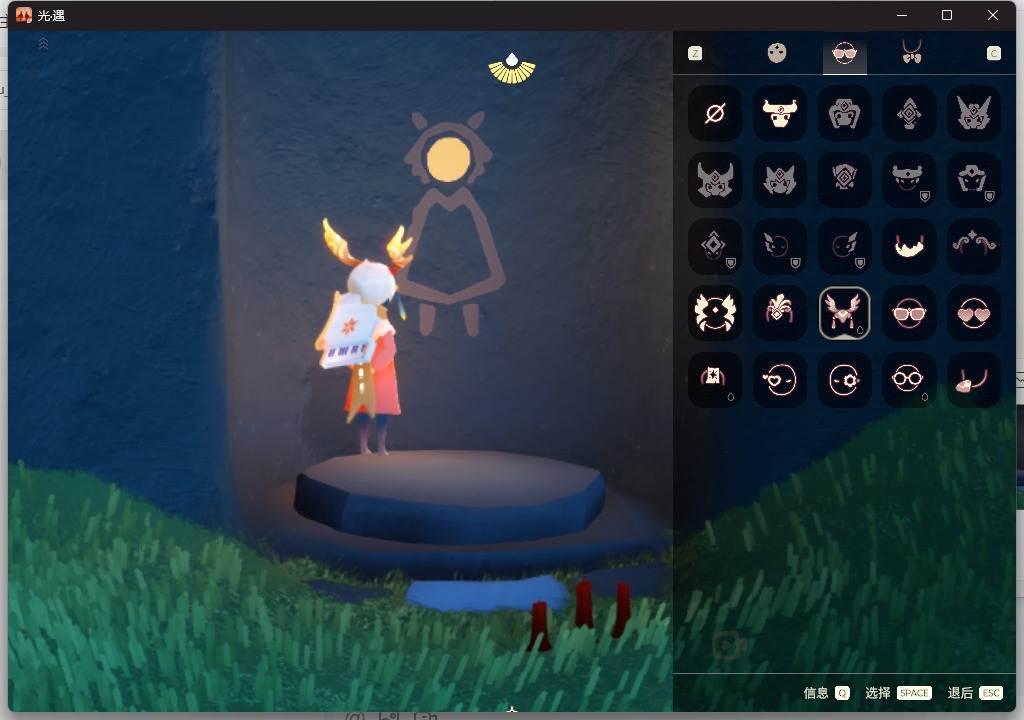Click the 退后 label
The image size is (1024, 720).
960,693
